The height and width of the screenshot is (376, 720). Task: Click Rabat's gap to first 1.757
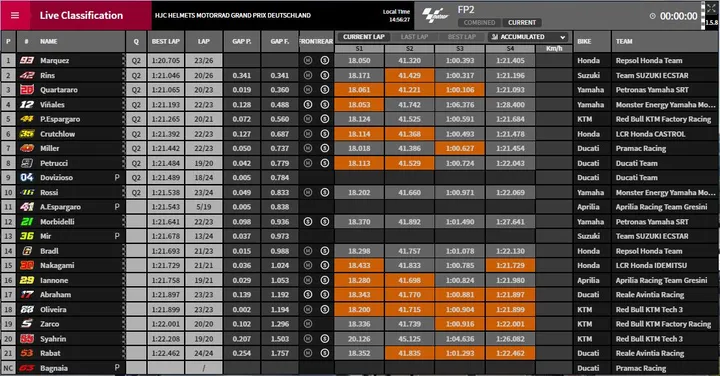tap(280, 353)
